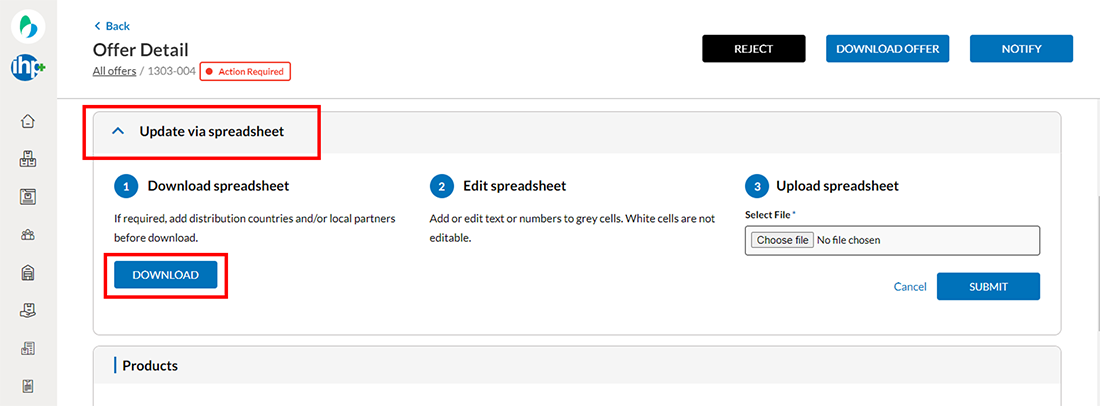The width and height of the screenshot is (1100, 406).
Task: Open the warehouse sidebar icon
Action: (28, 273)
